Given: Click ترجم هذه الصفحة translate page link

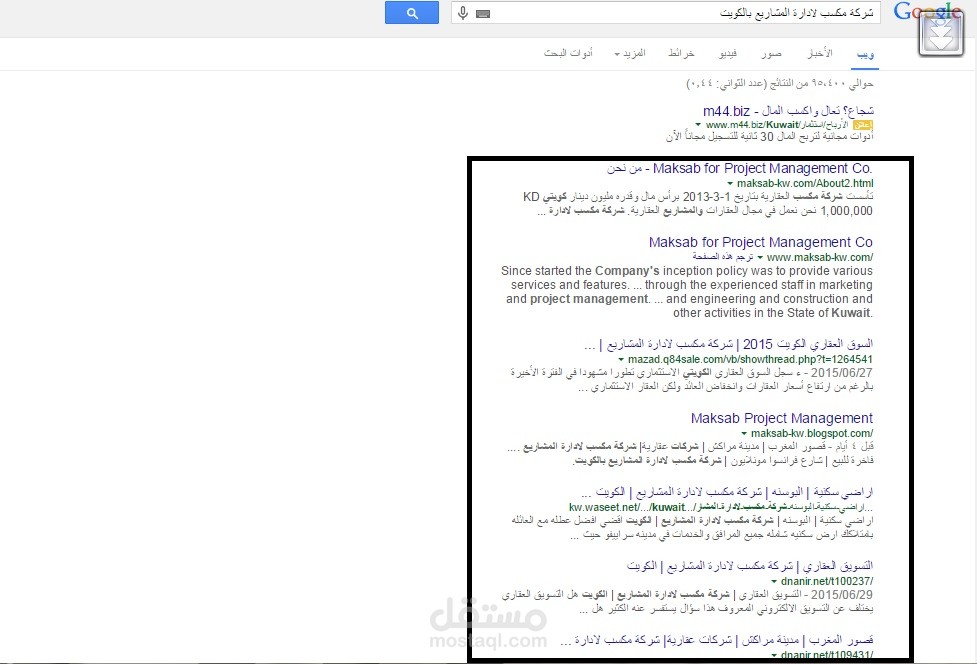Looking at the screenshot, I should 723,257.
